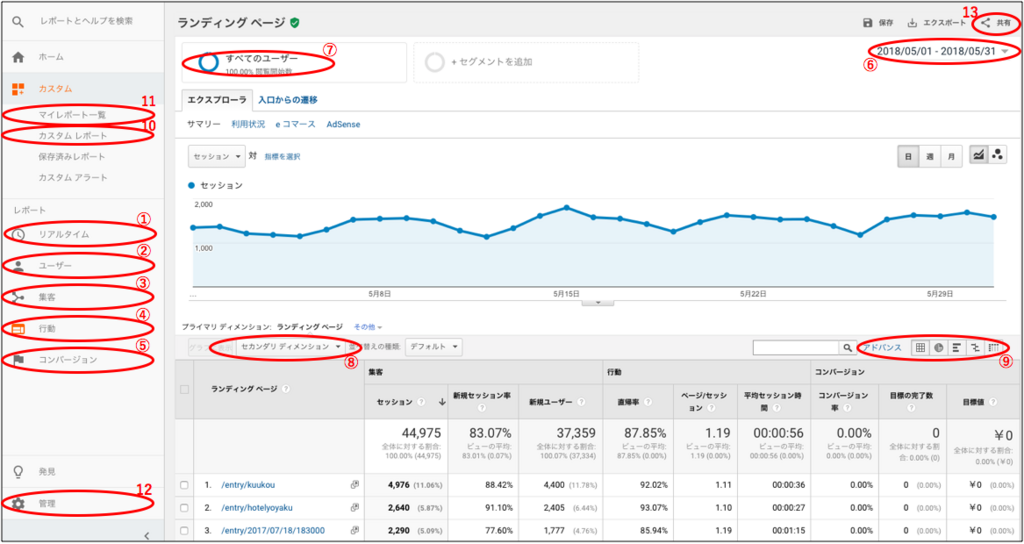Click the エクスポート download icon
1024x544 pixels.
click(912, 23)
